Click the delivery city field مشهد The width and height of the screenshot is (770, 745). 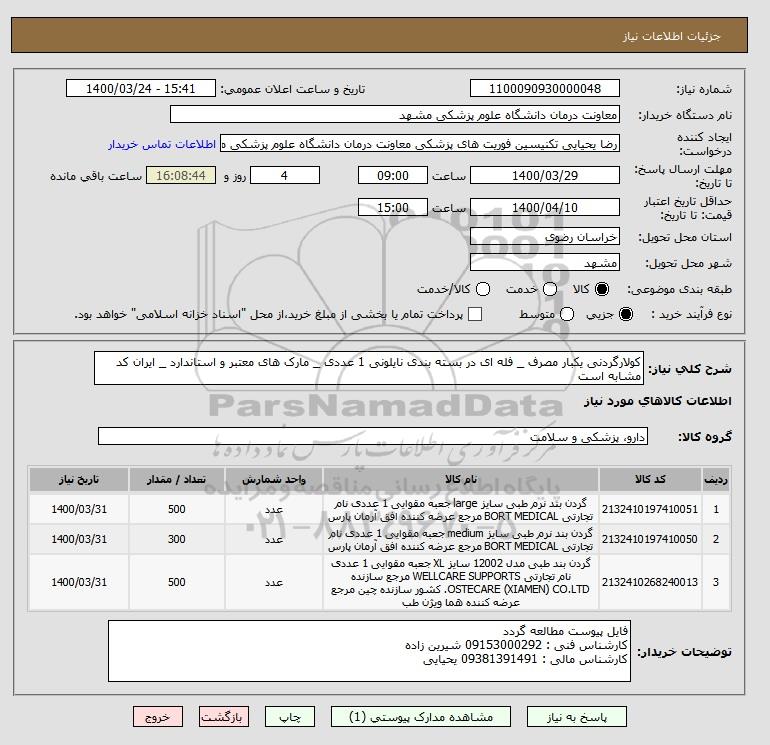click(x=545, y=263)
